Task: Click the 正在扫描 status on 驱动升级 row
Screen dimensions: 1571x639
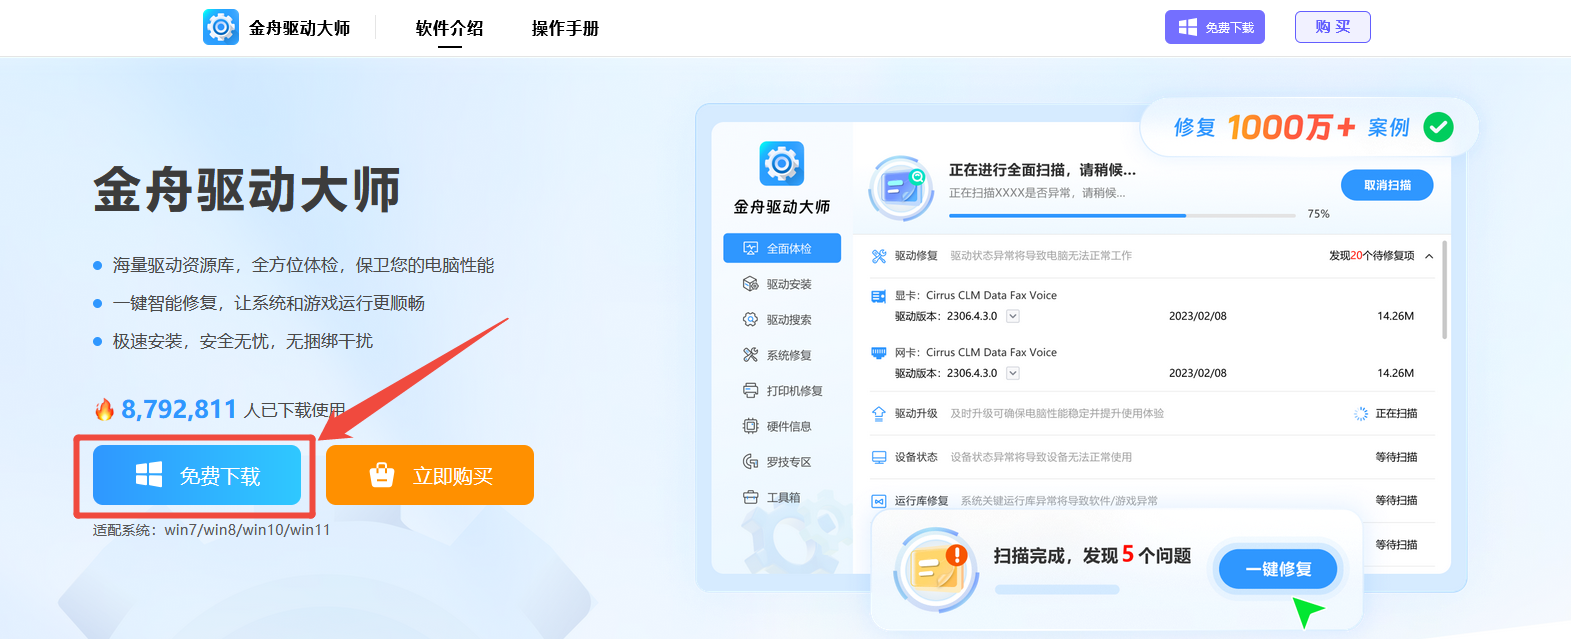Action: (x=1396, y=413)
